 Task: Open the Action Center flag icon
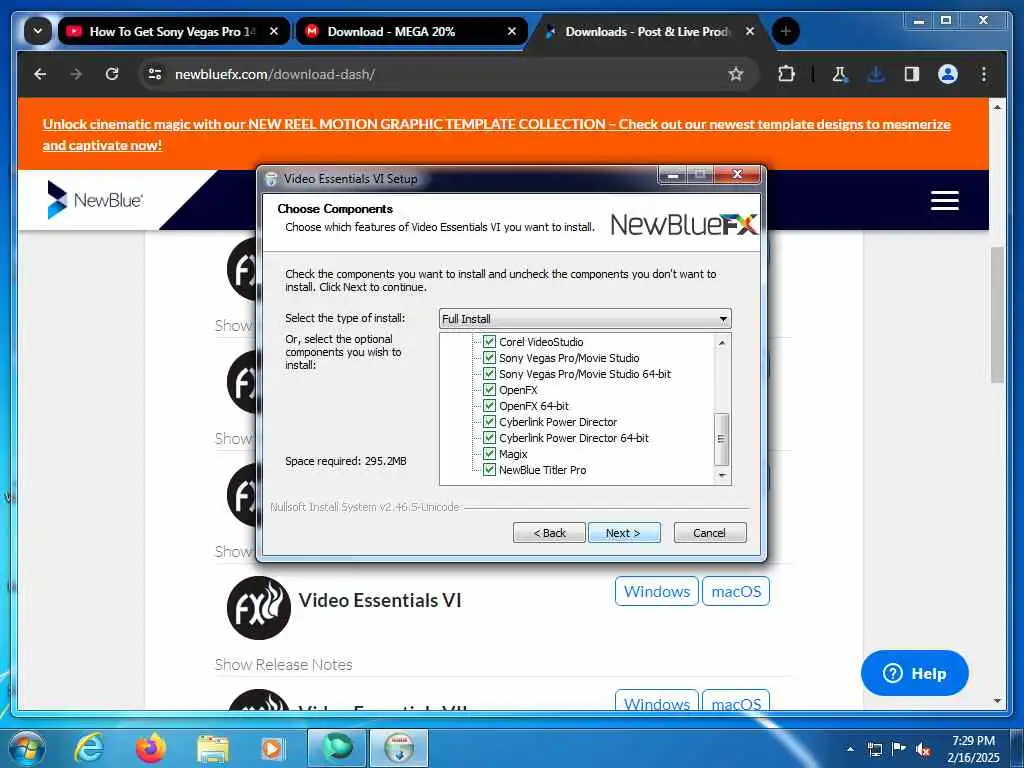click(x=899, y=749)
